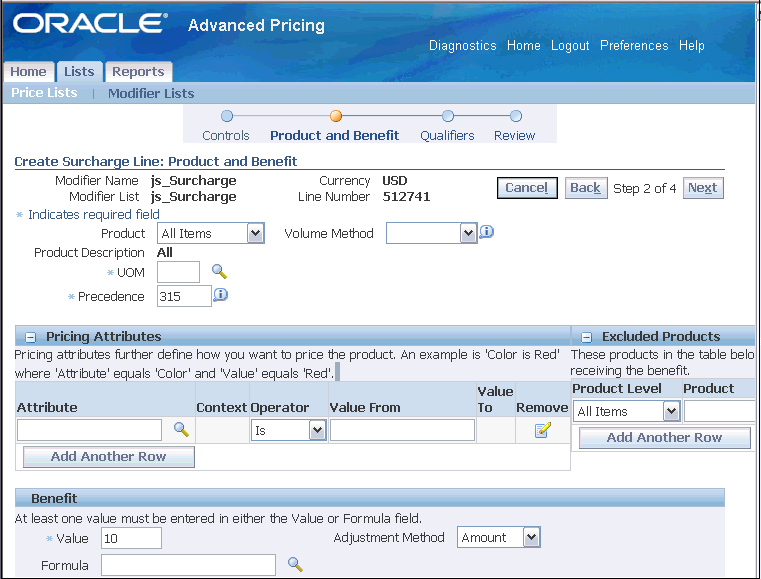Click the Benefit Value field with 10
The image size is (761, 579).
pos(132,538)
